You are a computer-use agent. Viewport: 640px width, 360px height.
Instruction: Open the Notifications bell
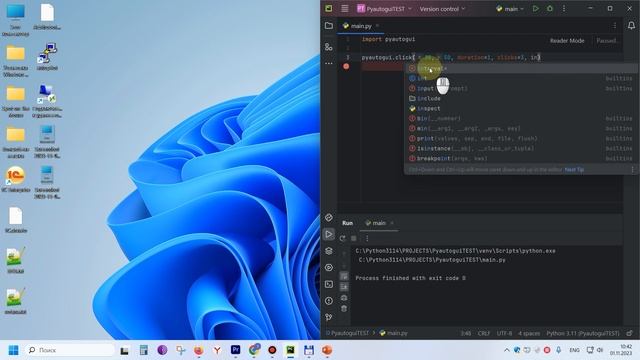coord(631,26)
